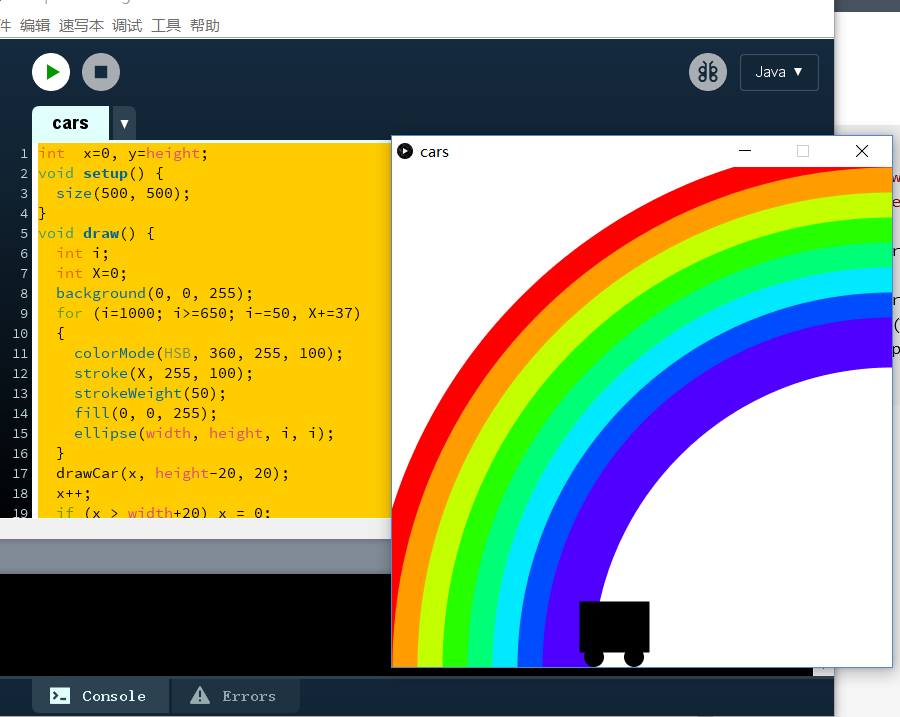Click the strokeWeight(50) line

(150, 393)
